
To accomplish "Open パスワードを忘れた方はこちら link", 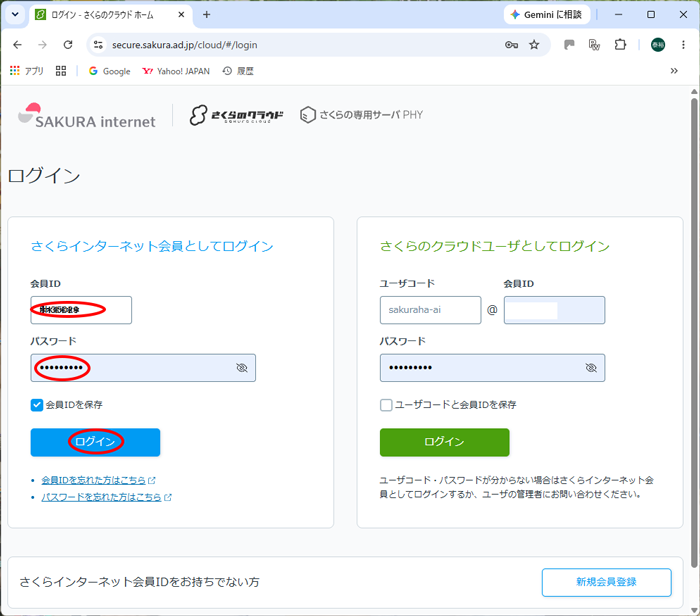I will tap(101, 497).
